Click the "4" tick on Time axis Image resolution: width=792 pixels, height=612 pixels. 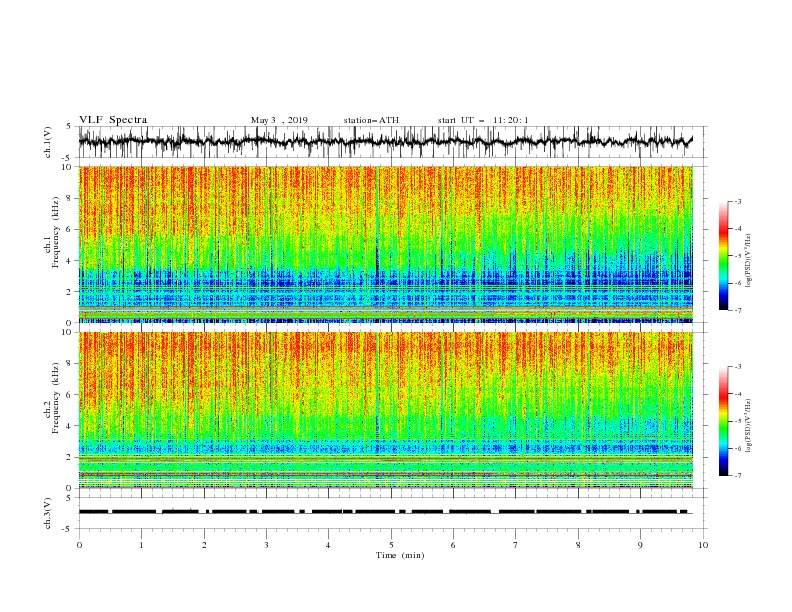328,545
